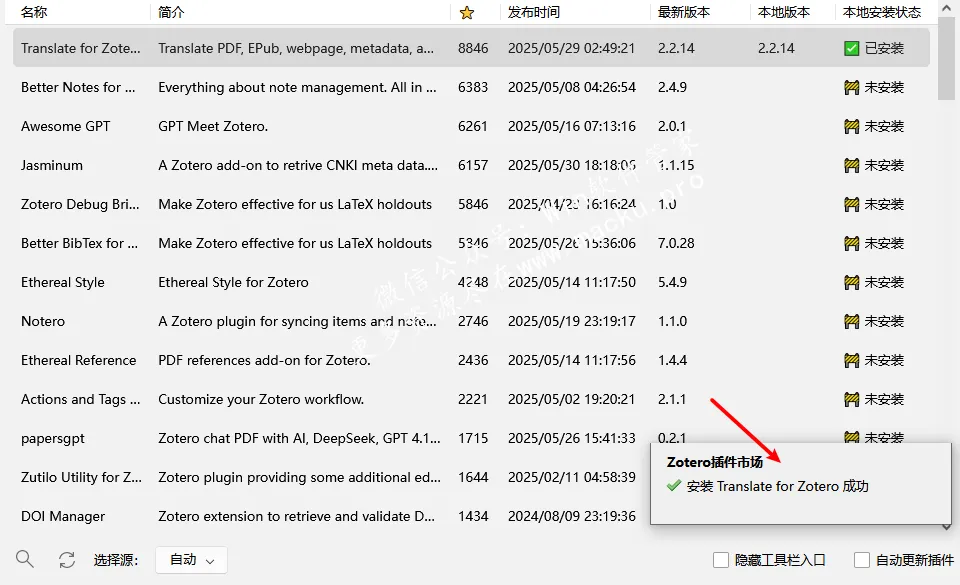
Task: Click the not-installed icon for Better Notes
Action: (x=851, y=88)
